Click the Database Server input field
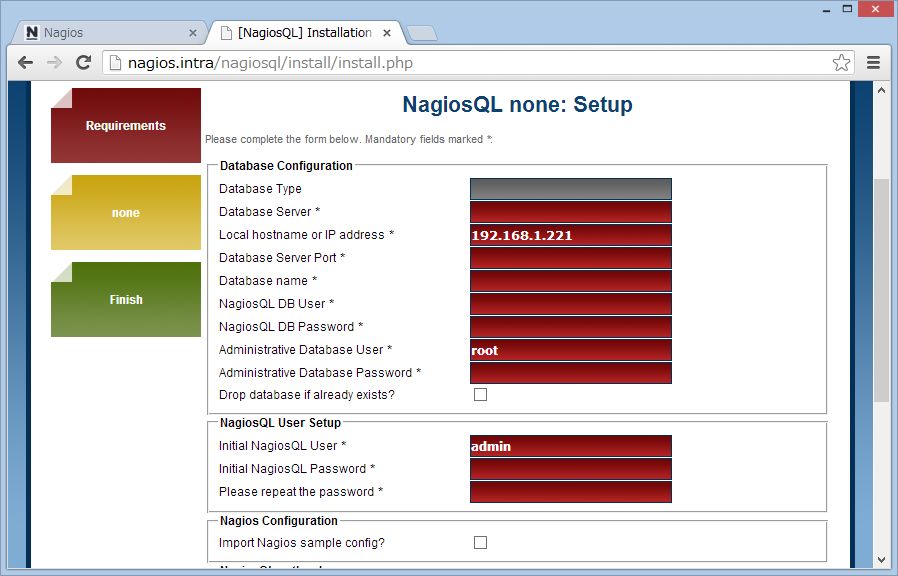The width and height of the screenshot is (898, 576). [x=571, y=212]
